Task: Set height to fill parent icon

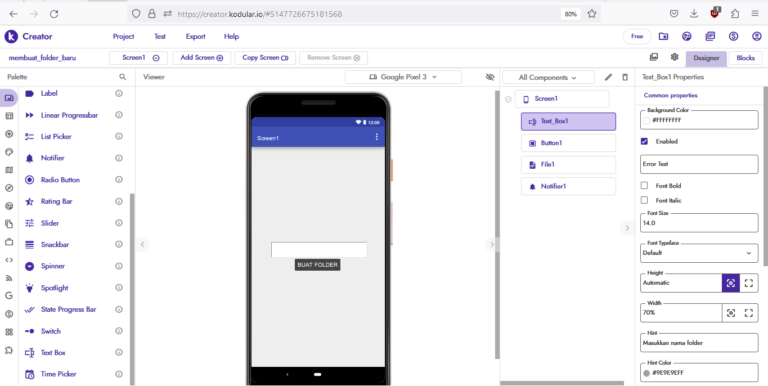Action: [748, 283]
